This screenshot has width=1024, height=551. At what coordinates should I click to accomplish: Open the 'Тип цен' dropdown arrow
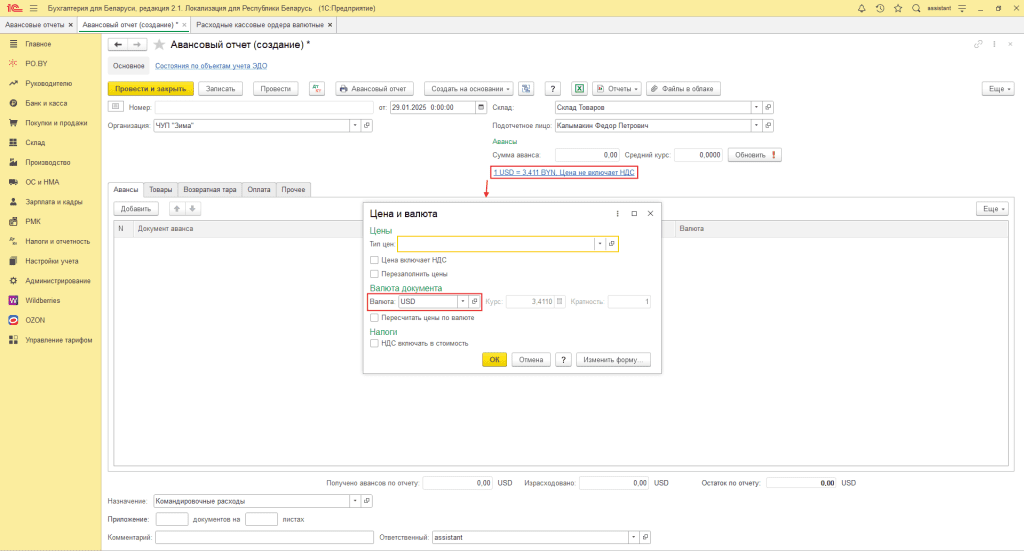point(600,244)
